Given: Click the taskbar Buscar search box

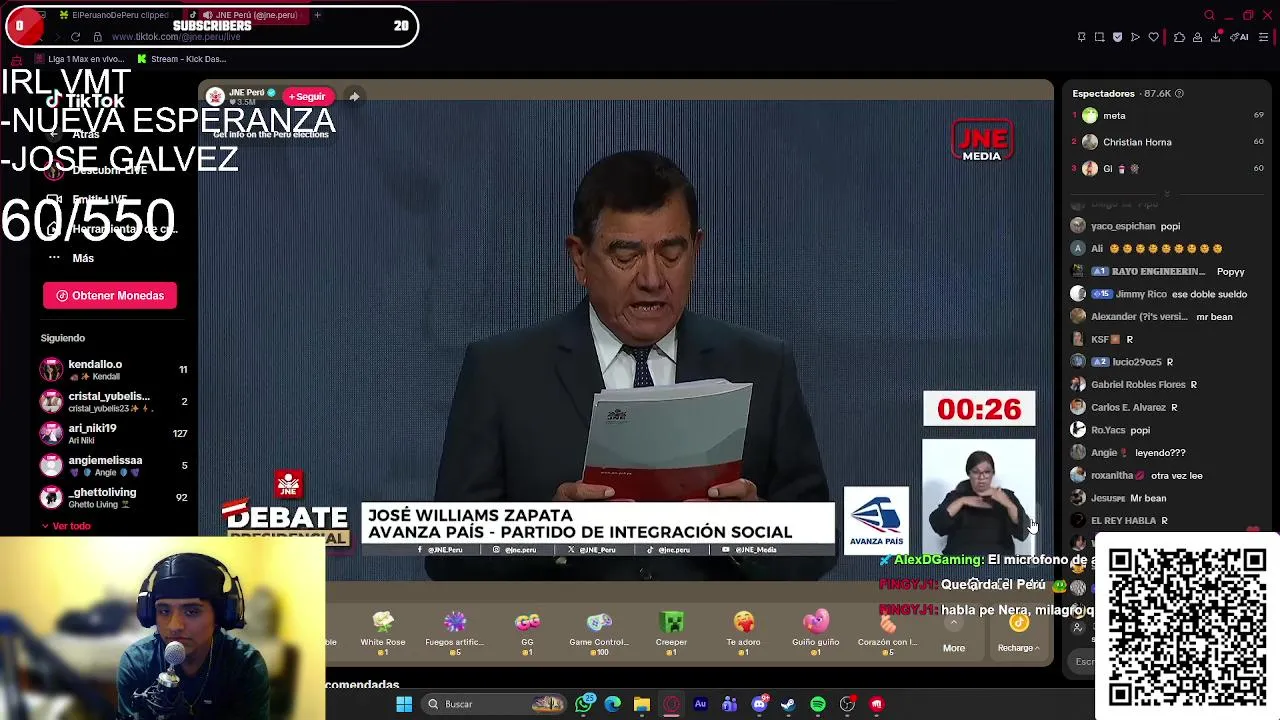Looking at the screenshot, I should coord(494,704).
